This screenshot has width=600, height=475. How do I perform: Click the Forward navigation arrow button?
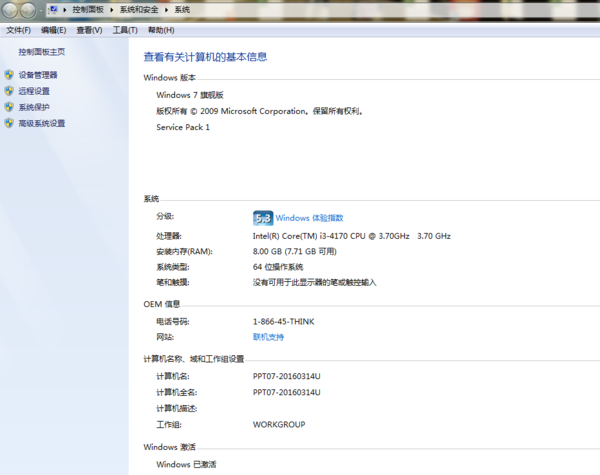click(28, 10)
